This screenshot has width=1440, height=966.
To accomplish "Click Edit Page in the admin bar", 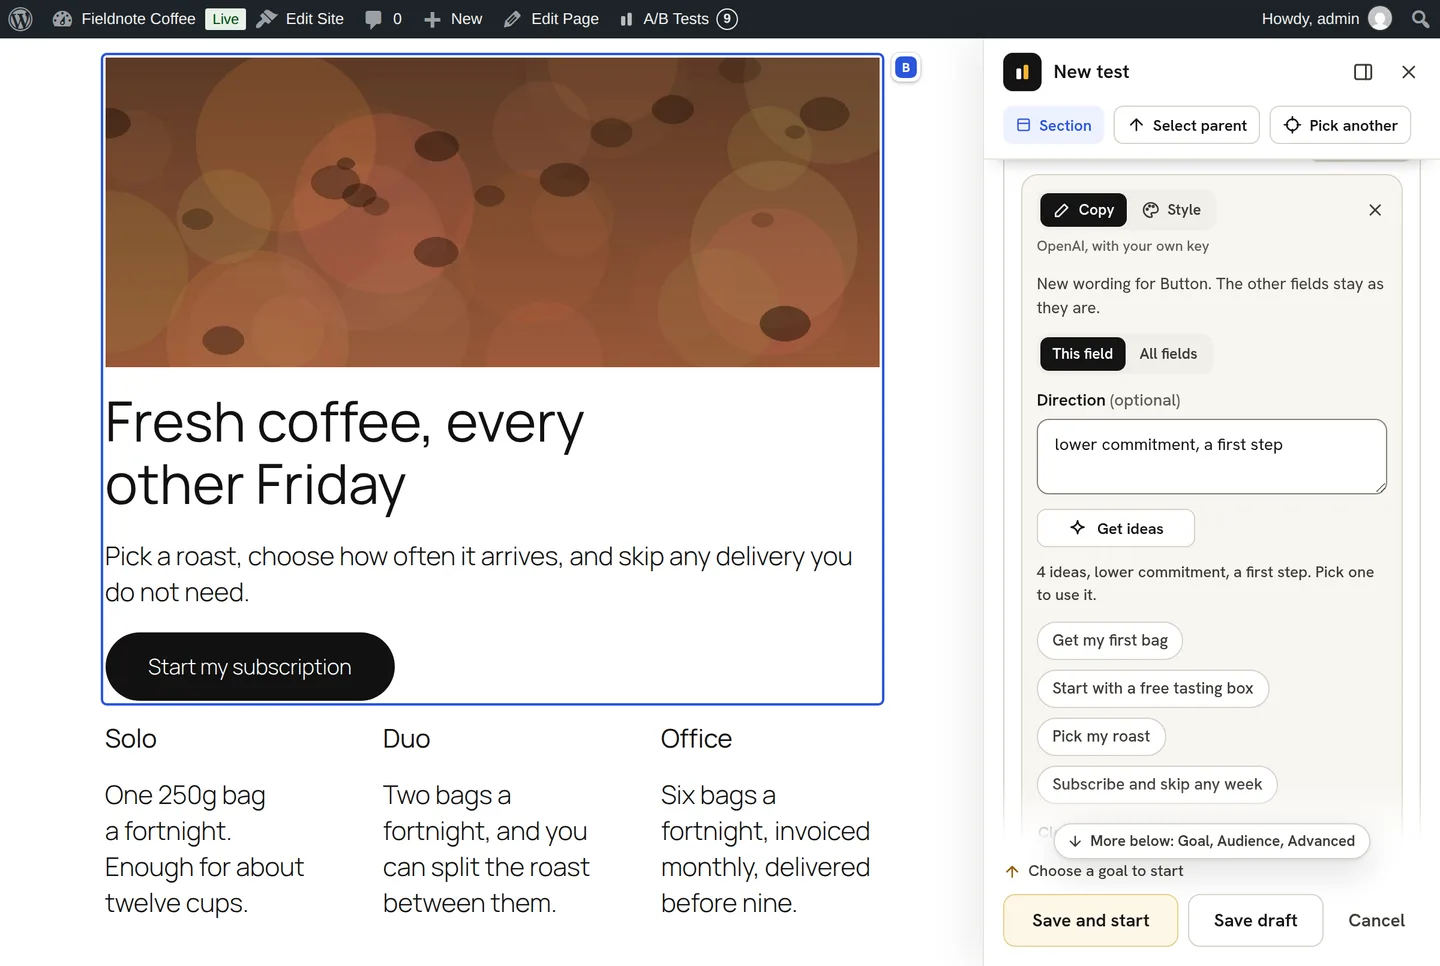I will tap(551, 19).
